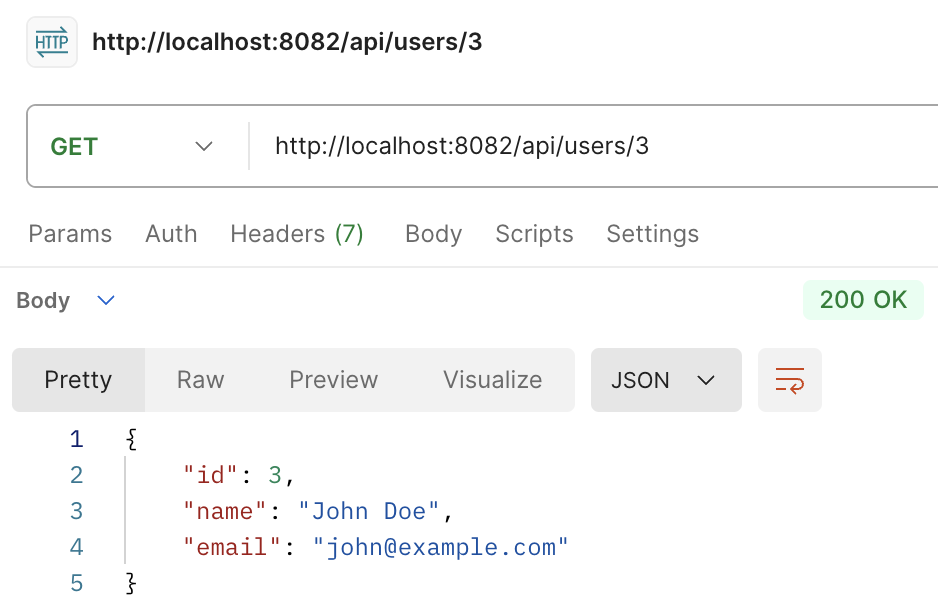938x614 pixels.
Task: Open the Visualize response view
Action: click(x=493, y=380)
